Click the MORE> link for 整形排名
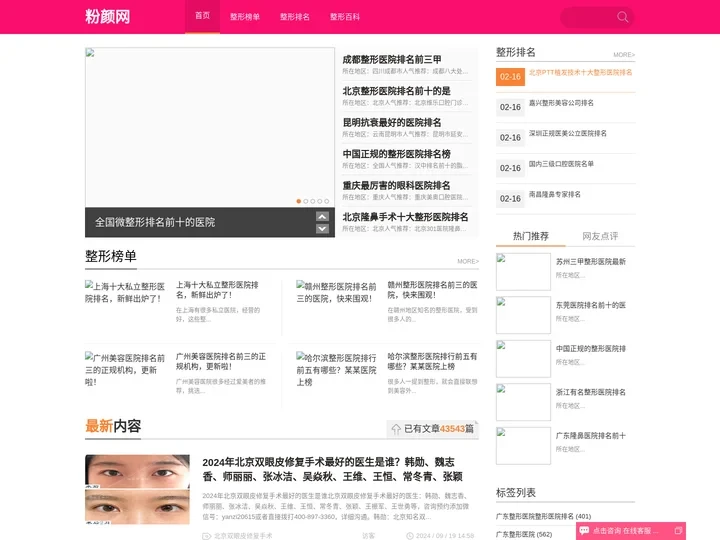This screenshot has width=720, height=540. (624, 55)
